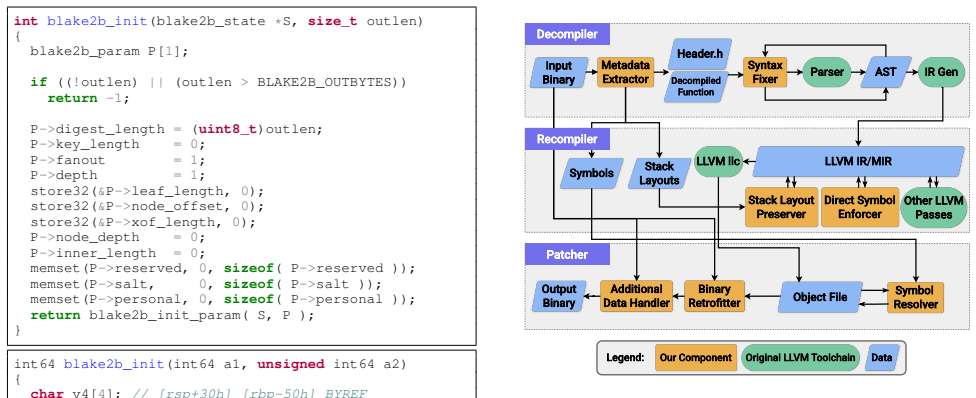Viewport: 976px width, 398px height.
Task: Select the Decompiled Function block
Action: tap(696, 86)
